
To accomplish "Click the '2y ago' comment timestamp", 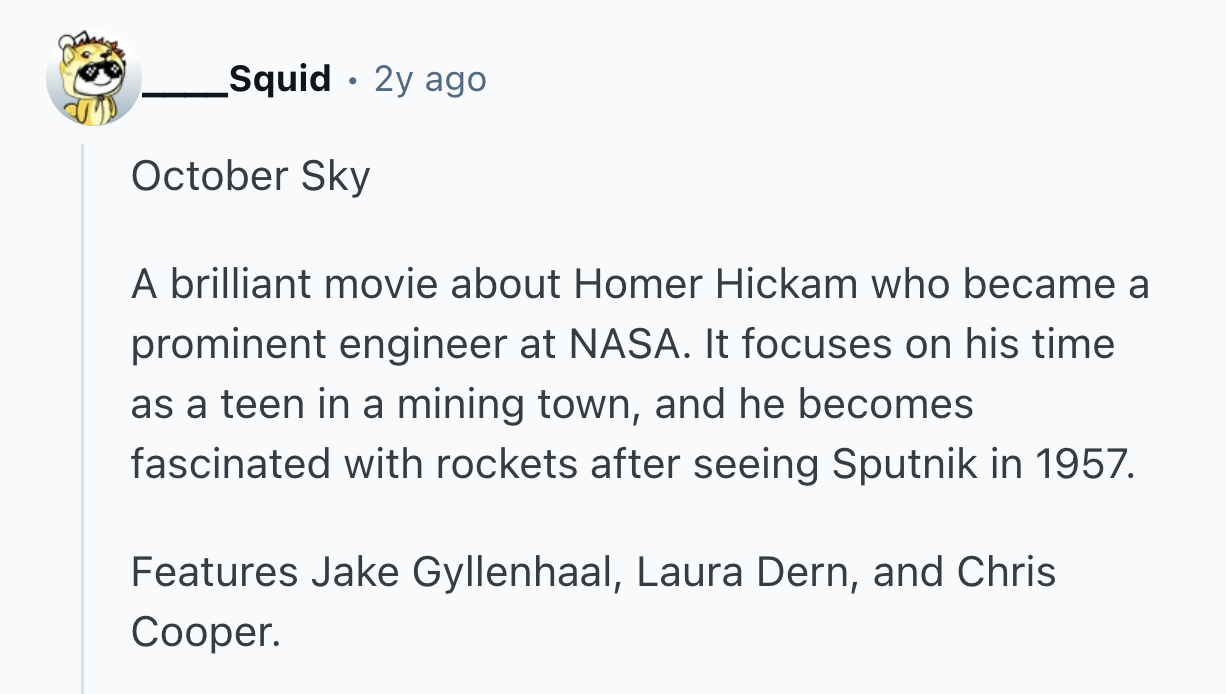I will point(430,79).
